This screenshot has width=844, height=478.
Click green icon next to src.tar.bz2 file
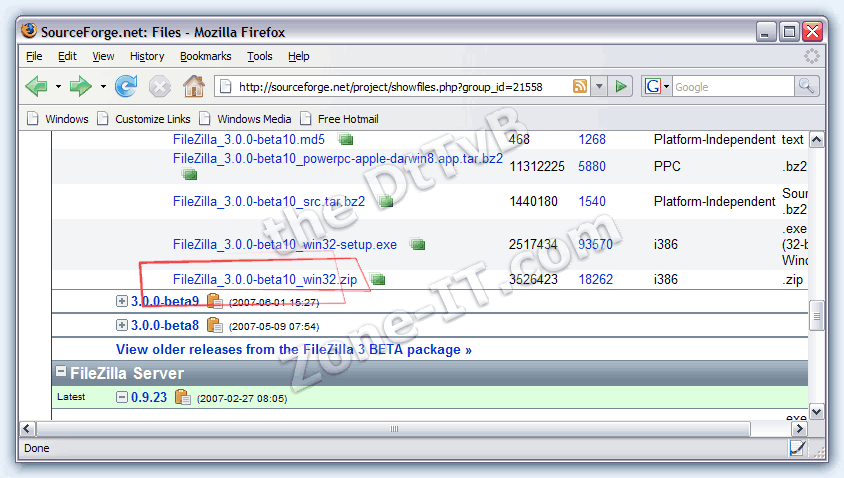385,202
